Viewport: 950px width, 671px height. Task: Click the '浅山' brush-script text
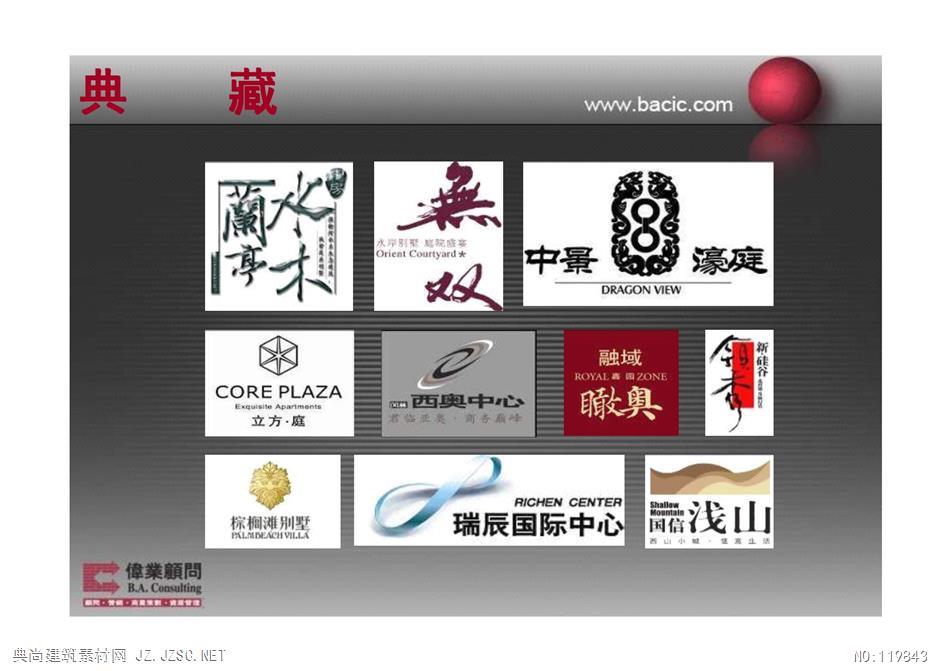tap(729, 518)
